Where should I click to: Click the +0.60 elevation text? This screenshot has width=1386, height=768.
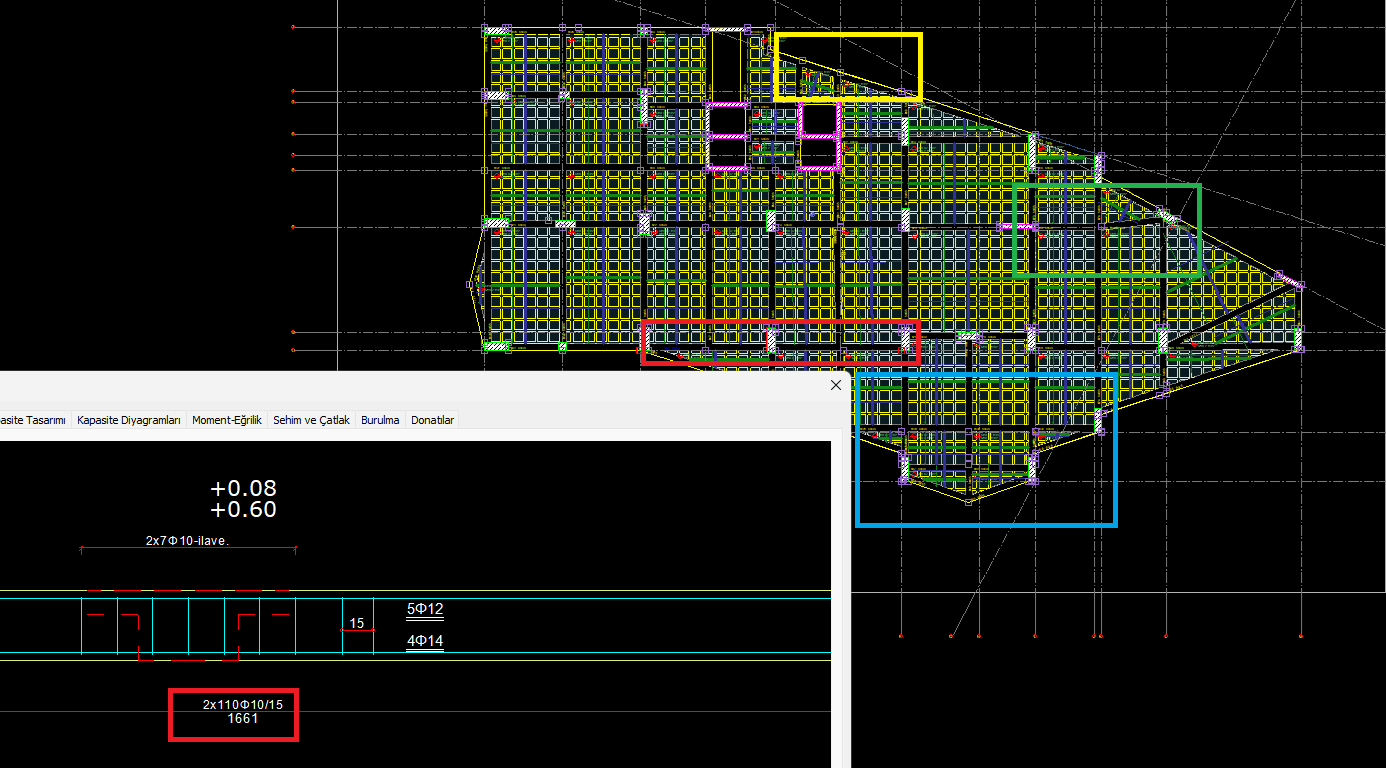243,510
